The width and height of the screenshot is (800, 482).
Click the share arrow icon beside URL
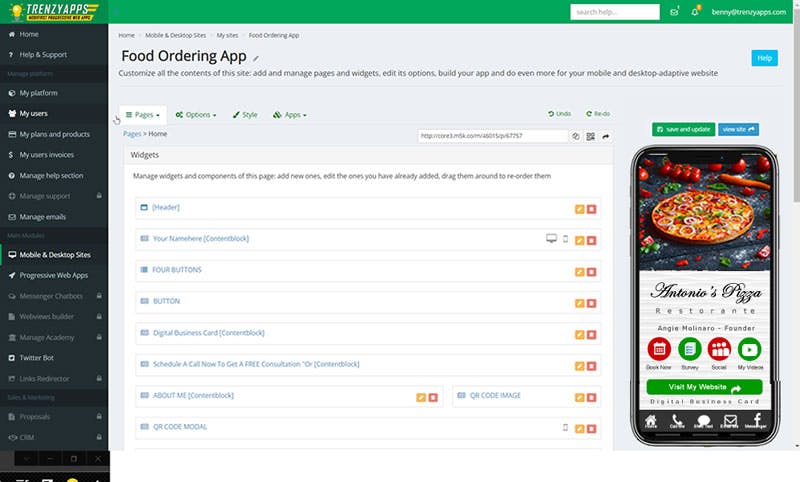coord(606,136)
